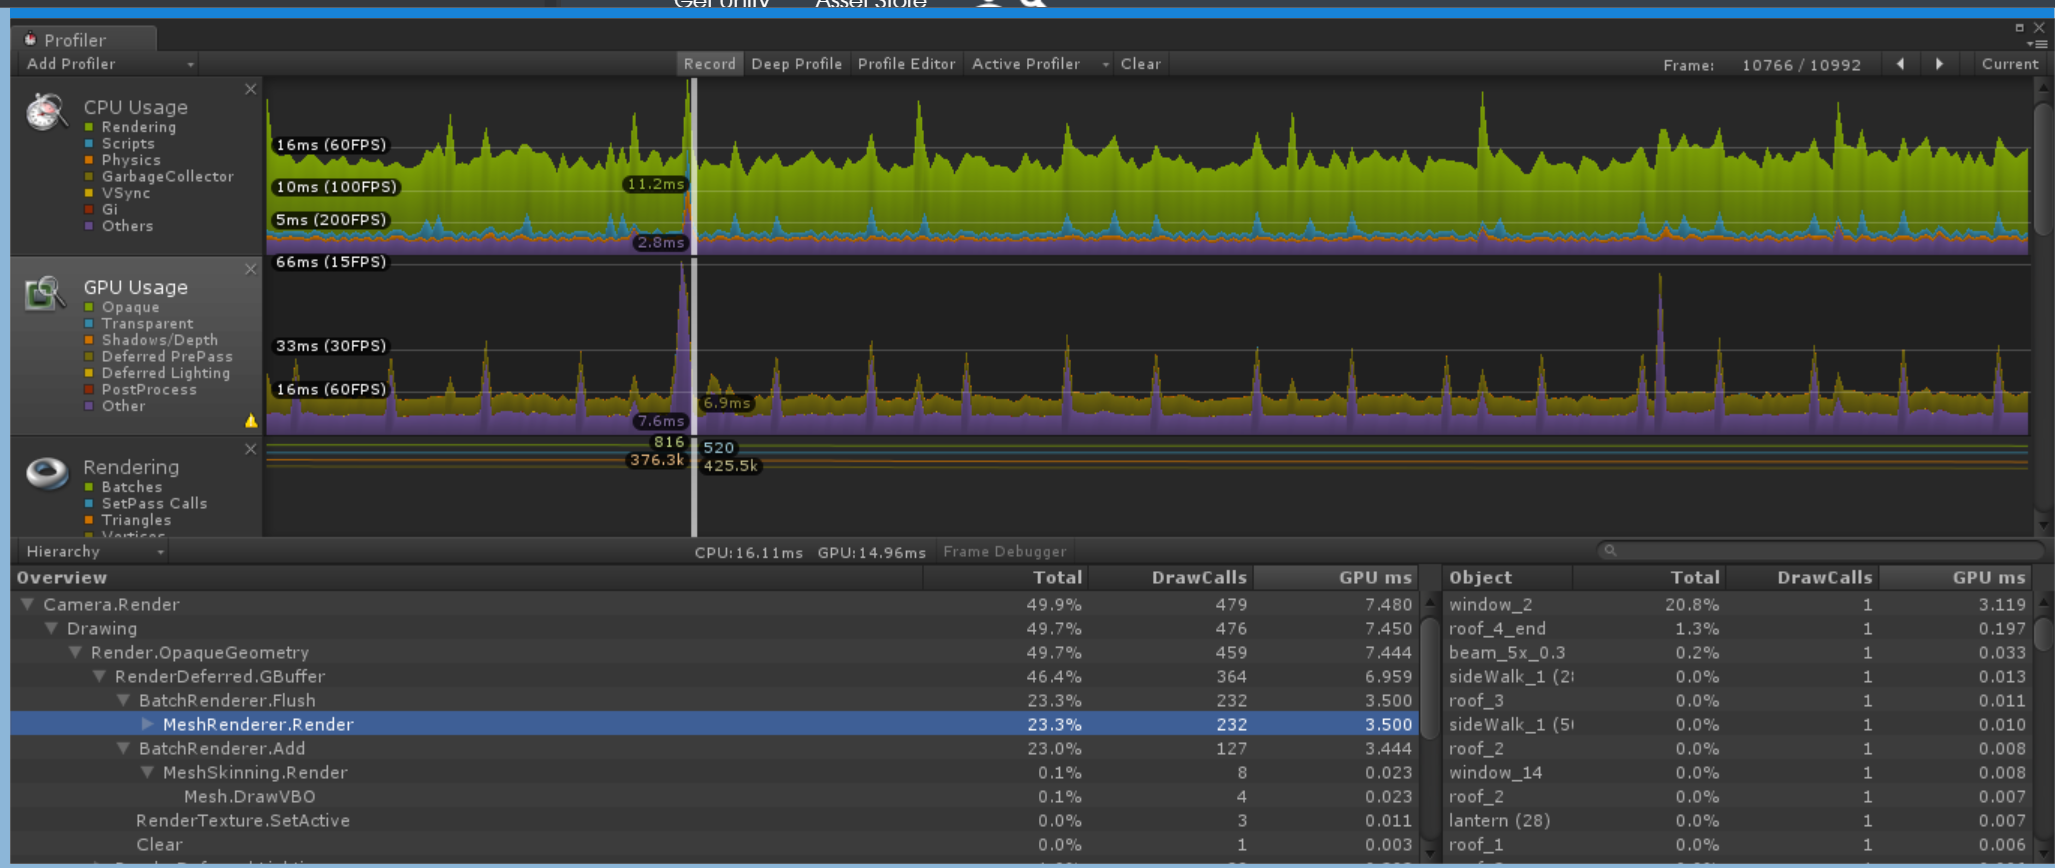Viewport: 2055px width, 868px height.
Task: Click the GPU warning triangle icon
Action: (251, 421)
